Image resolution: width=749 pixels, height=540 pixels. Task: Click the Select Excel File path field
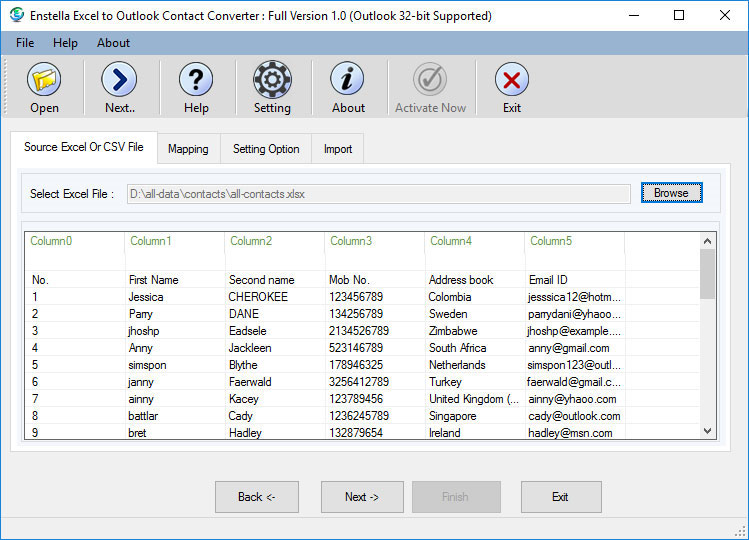380,194
